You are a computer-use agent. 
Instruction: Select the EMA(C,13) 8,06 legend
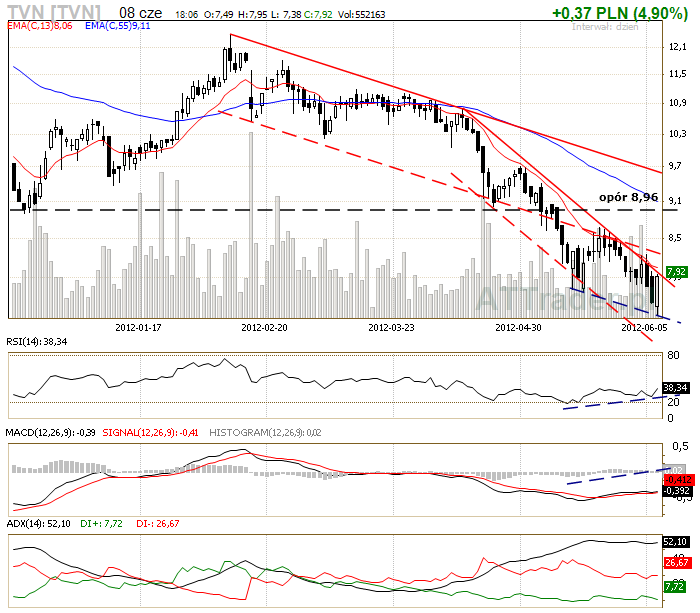(x=40, y=26)
